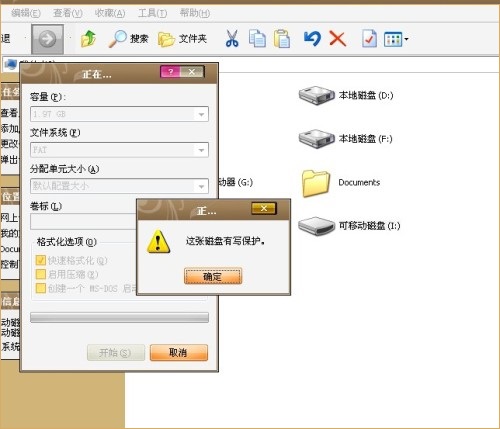
Task: Click the help question mark in the format dialog
Action: pyautogui.click(x=170, y=72)
